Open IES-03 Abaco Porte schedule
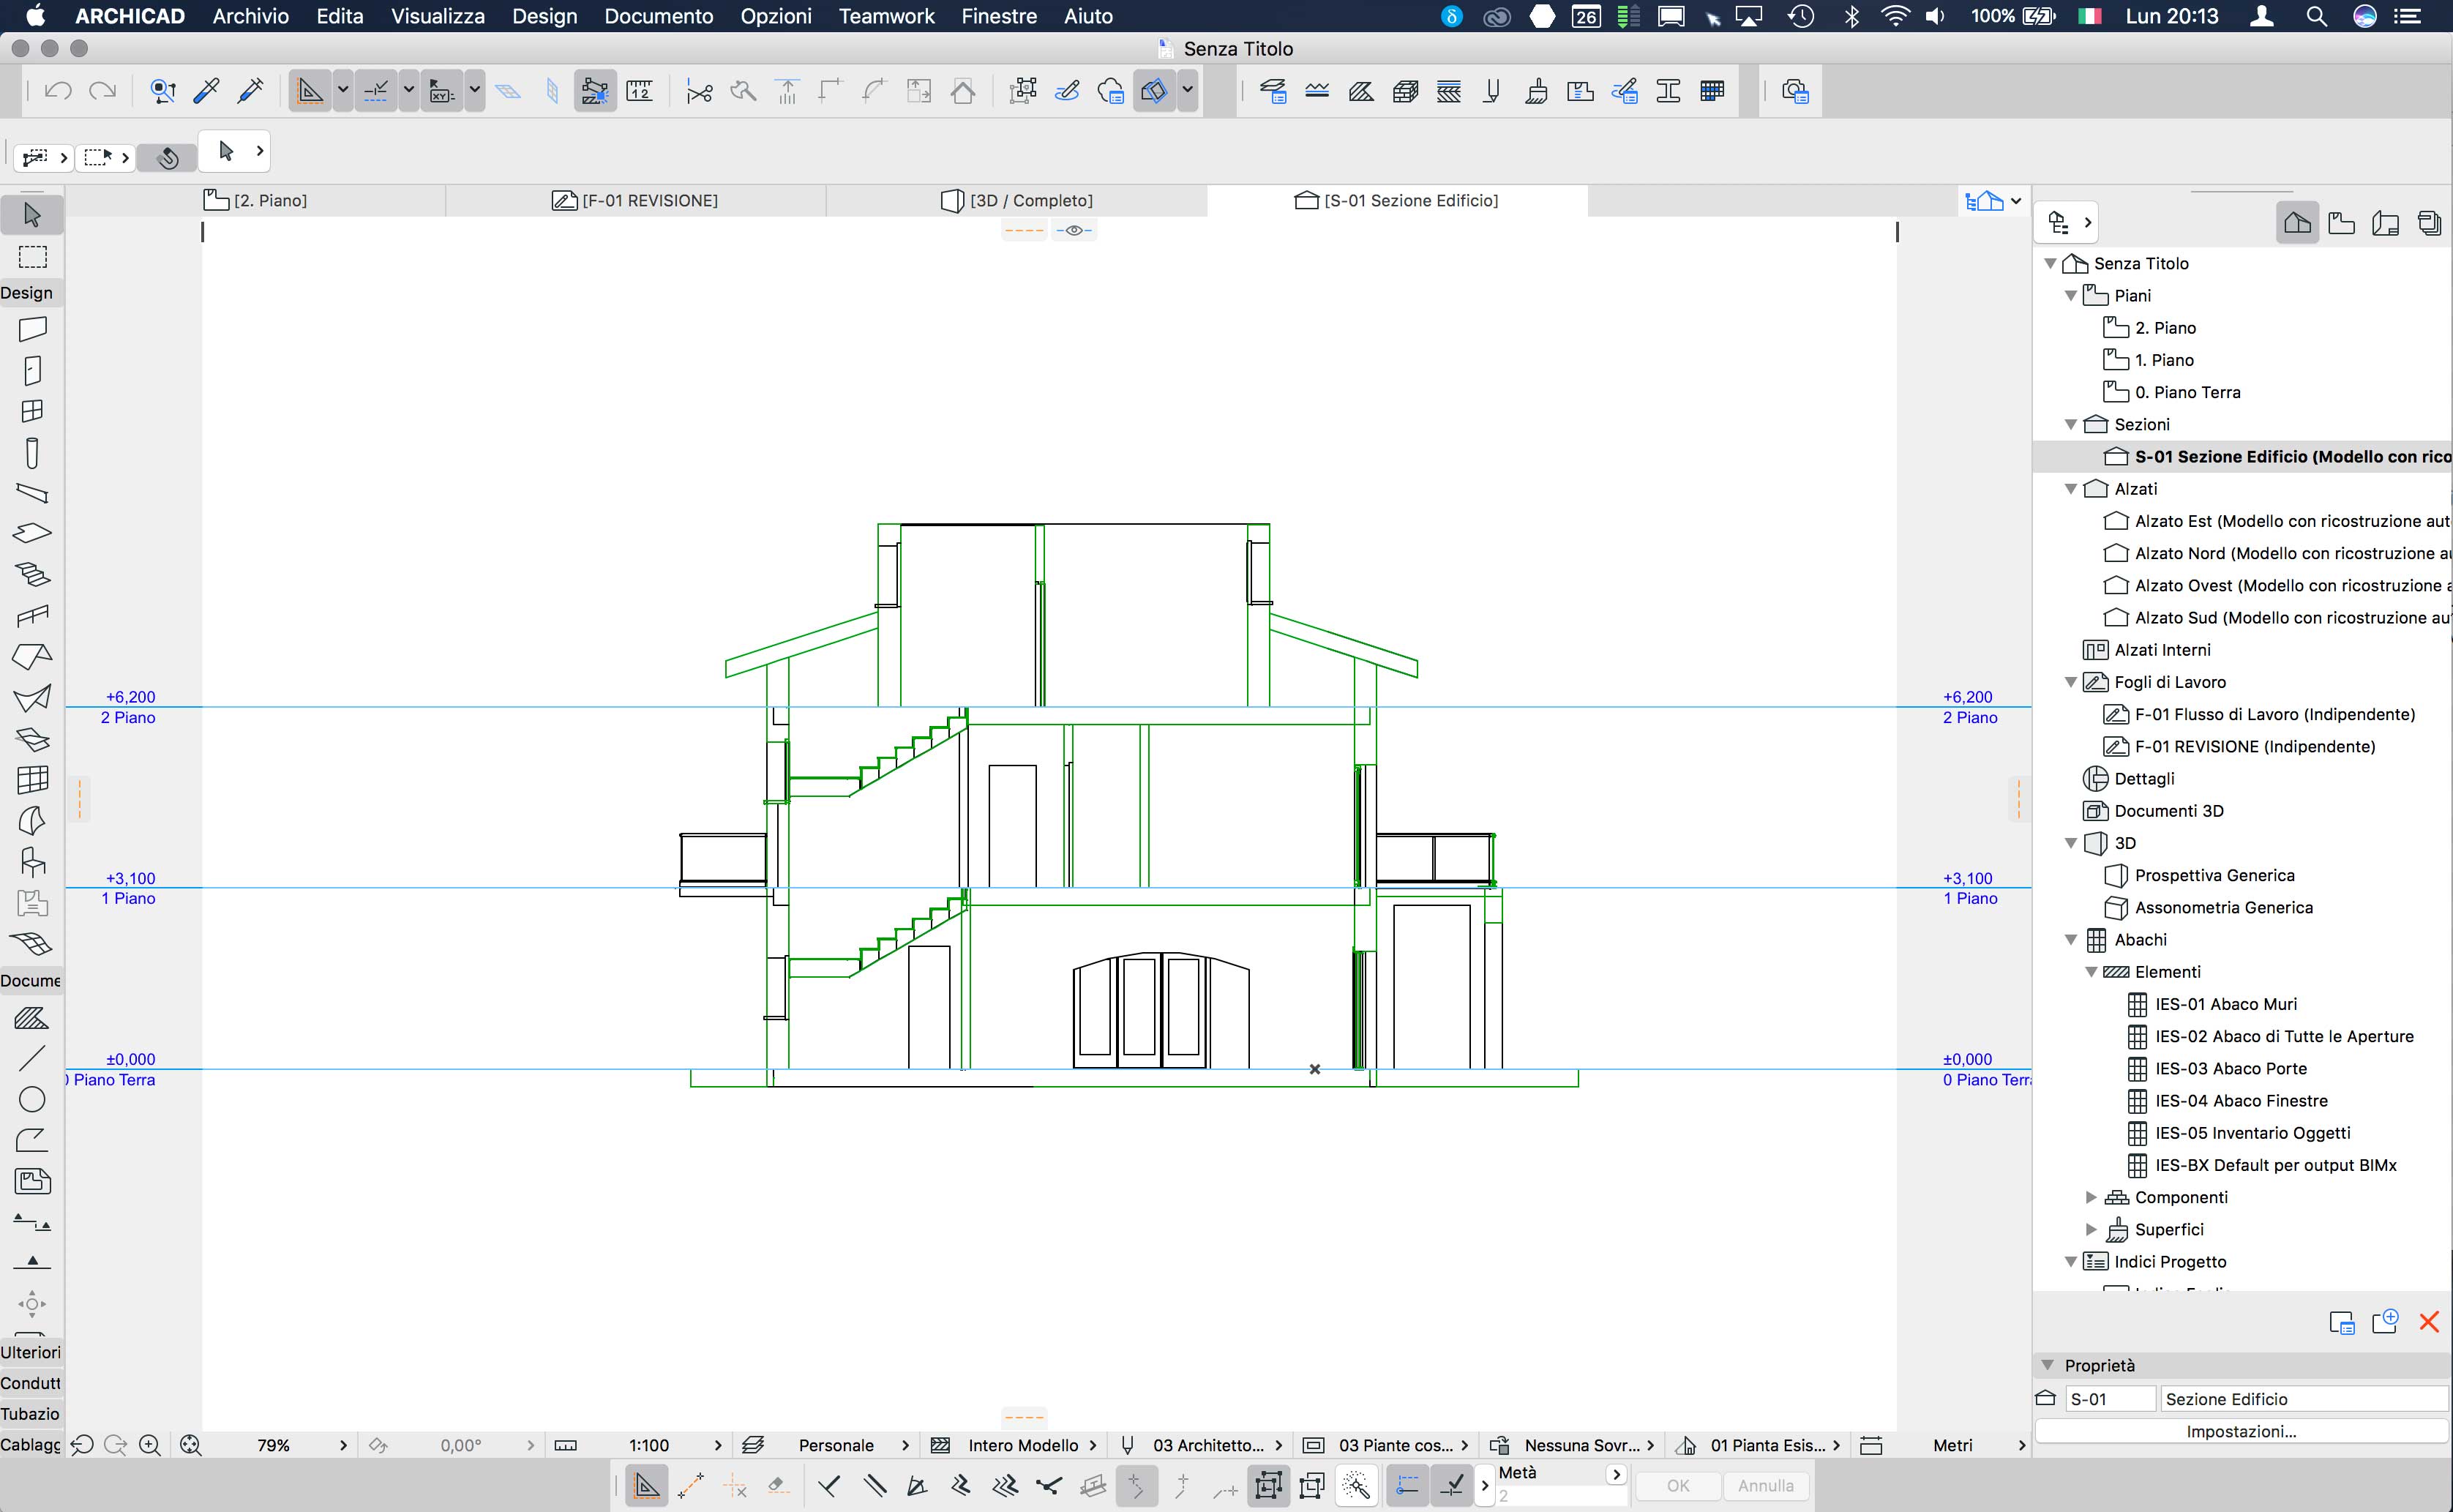The image size is (2453, 1512). pyautogui.click(x=2230, y=1068)
